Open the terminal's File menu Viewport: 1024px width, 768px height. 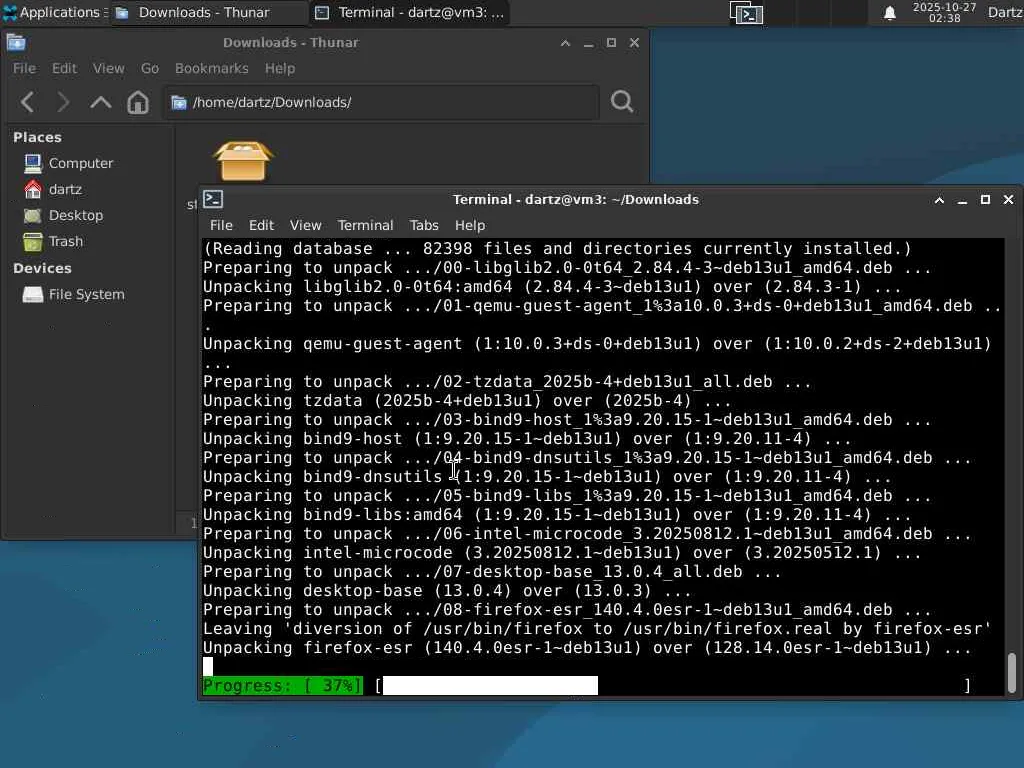(x=221, y=225)
